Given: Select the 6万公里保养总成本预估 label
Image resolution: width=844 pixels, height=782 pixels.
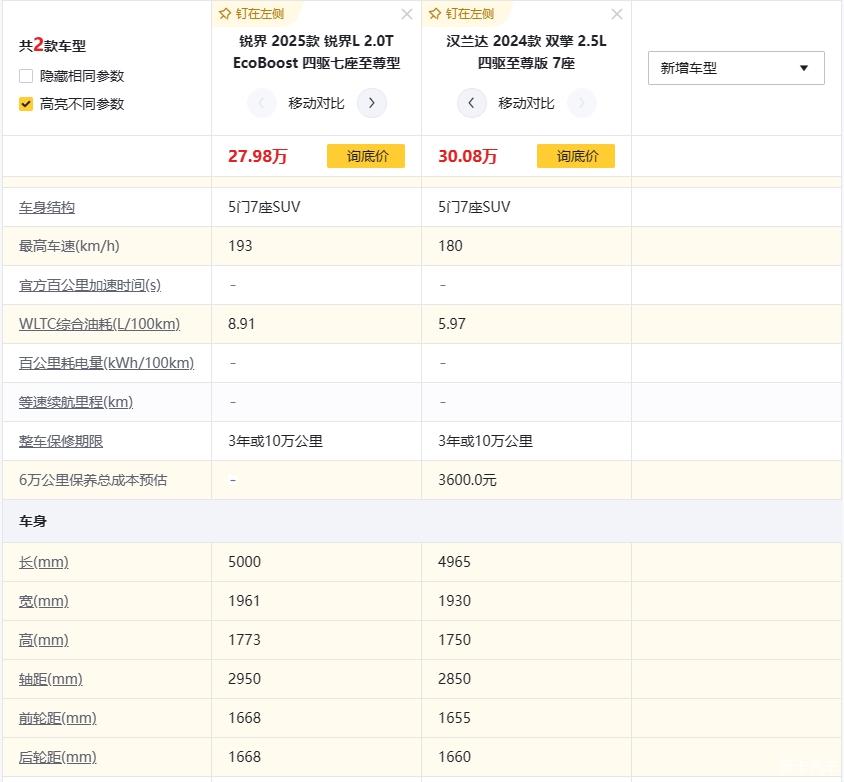Looking at the screenshot, I should (x=93, y=480).
